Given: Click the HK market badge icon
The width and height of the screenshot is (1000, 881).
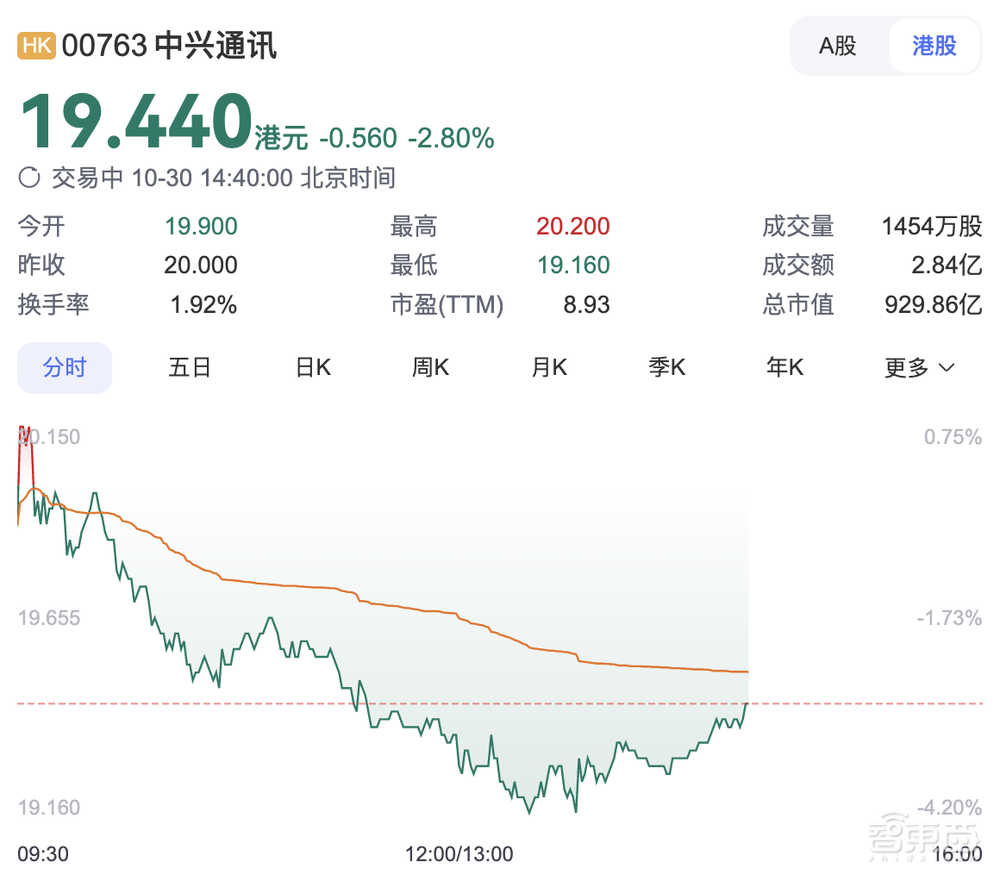Looking at the screenshot, I should 35,45.
